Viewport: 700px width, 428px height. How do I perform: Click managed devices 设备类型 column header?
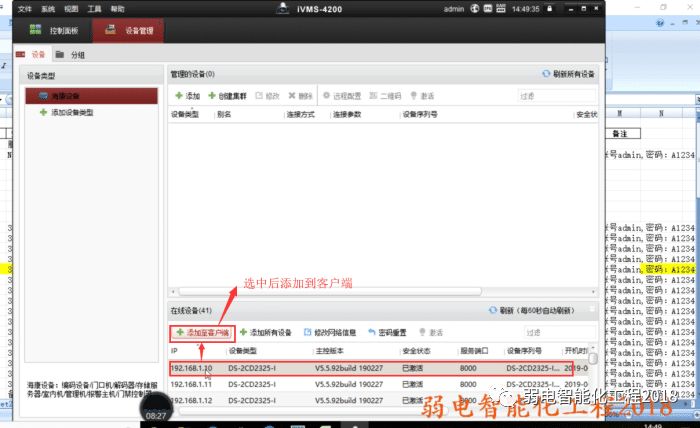click(x=185, y=115)
